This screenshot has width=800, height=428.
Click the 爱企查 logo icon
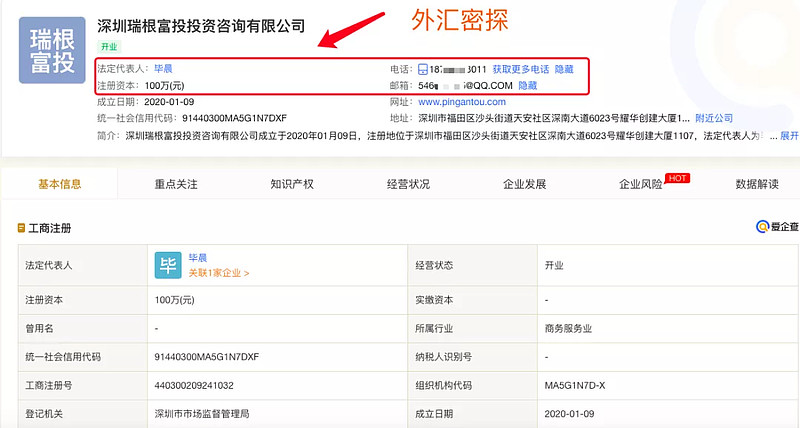(762, 226)
